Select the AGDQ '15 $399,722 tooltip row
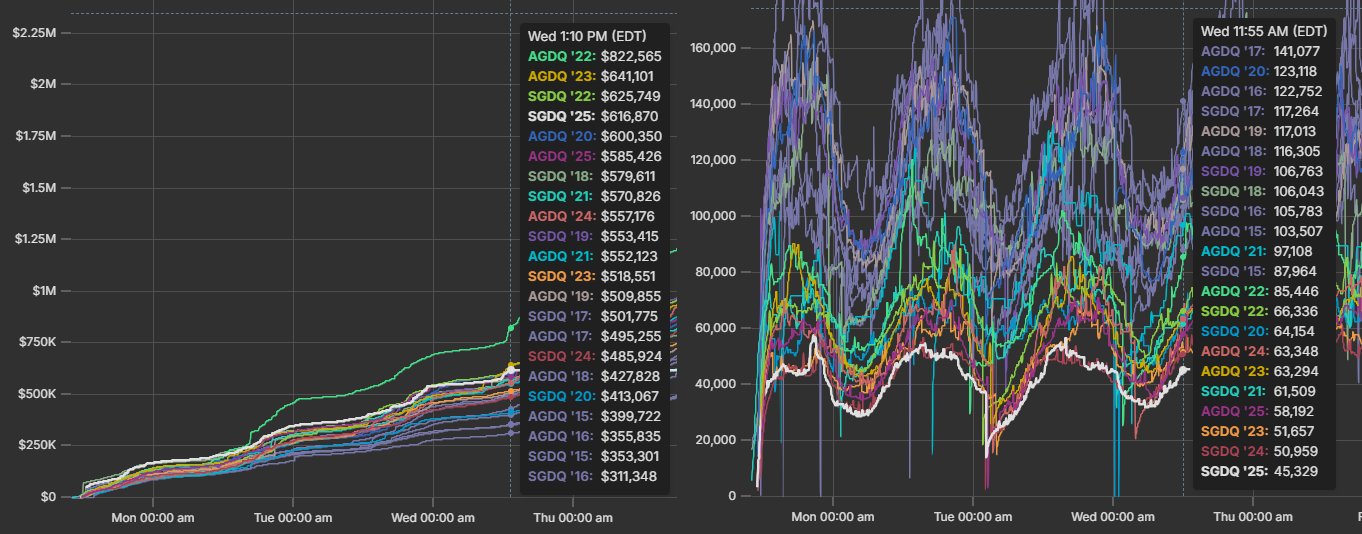 (594, 416)
